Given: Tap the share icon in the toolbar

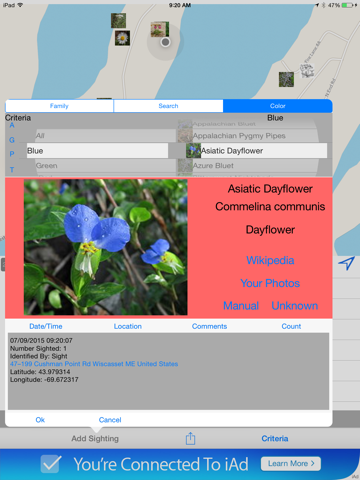Looking at the screenshot, I should coord(190,438).
